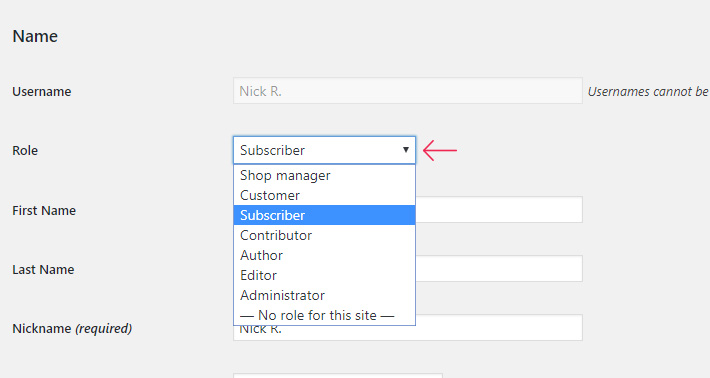Click the First Name label

(x=44, y=211)
